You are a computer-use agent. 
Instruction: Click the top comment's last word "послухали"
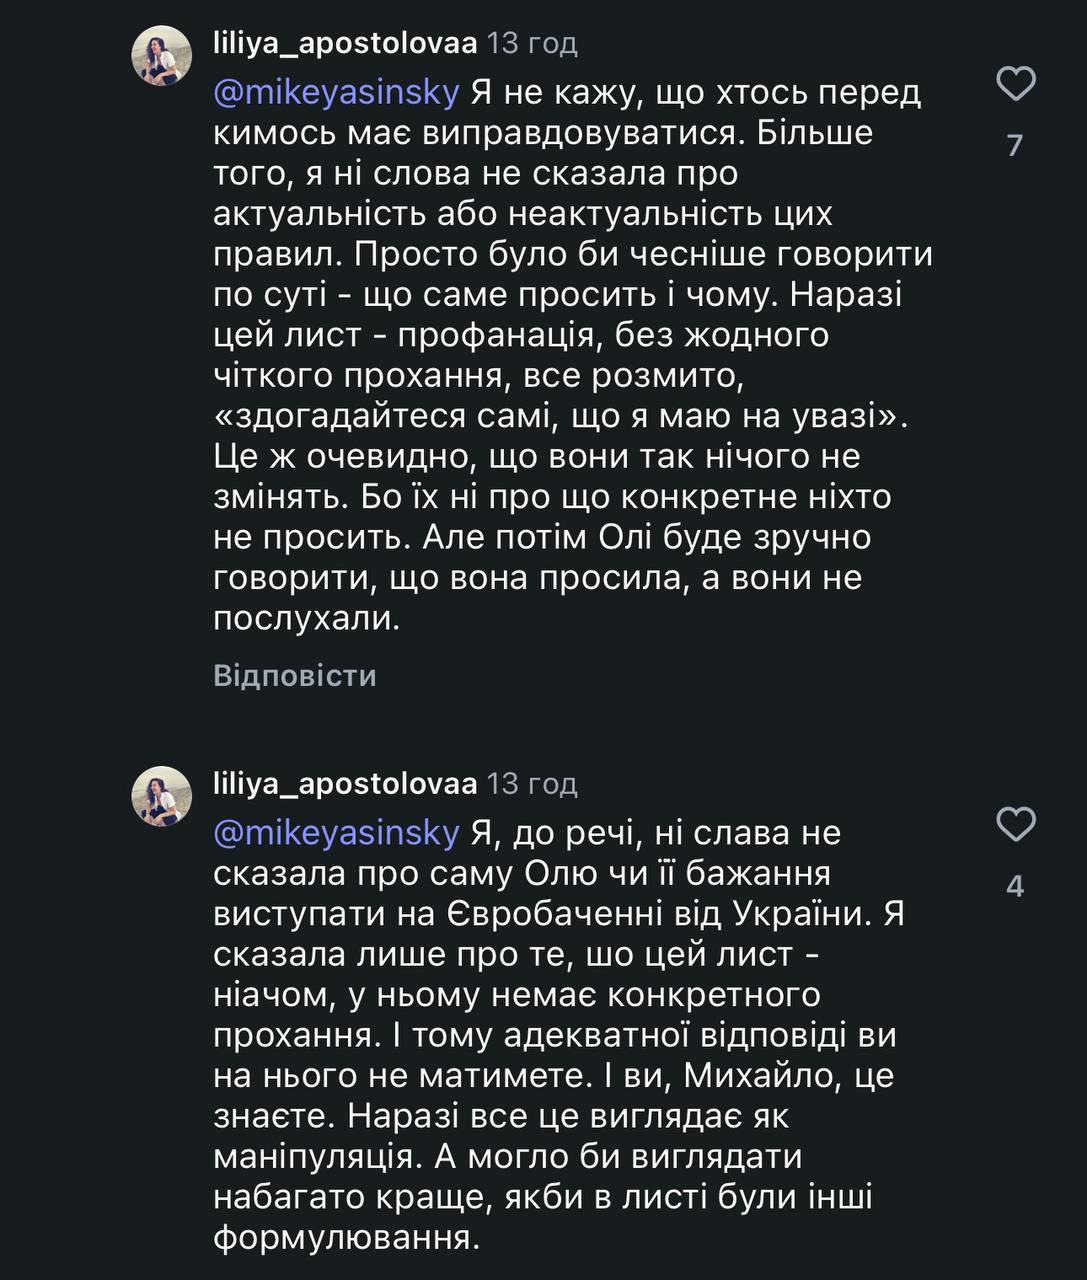[306, 619]
